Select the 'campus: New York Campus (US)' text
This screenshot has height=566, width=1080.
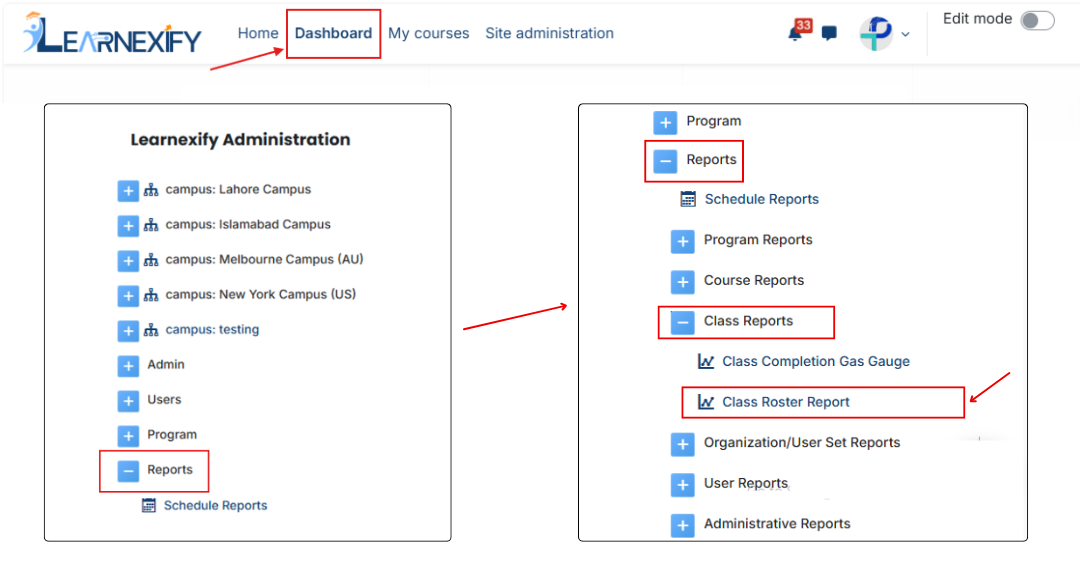tap(261, 295)
